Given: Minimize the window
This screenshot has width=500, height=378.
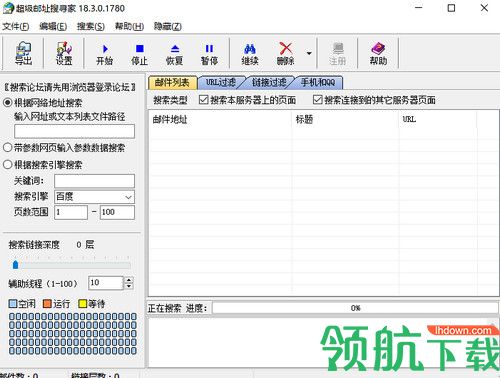Looking at the screenshot, I should 419,8.
